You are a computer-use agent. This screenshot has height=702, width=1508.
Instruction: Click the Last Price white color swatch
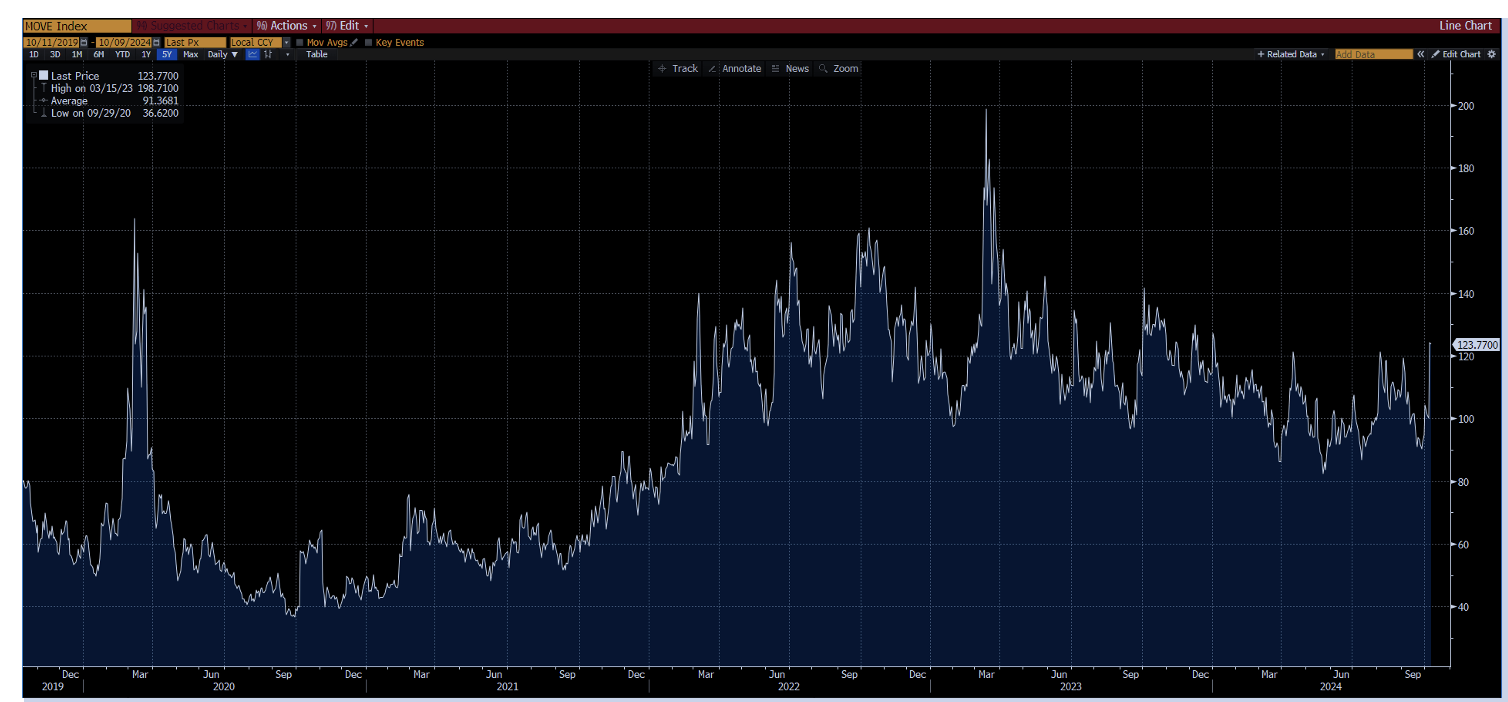point(43,76)
